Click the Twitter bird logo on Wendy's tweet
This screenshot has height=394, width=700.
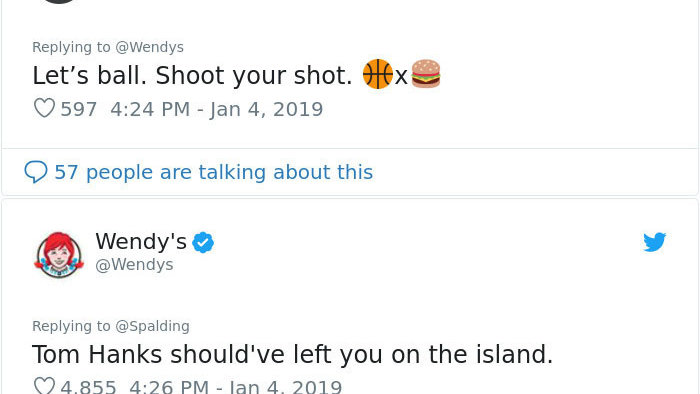[654, 242]
